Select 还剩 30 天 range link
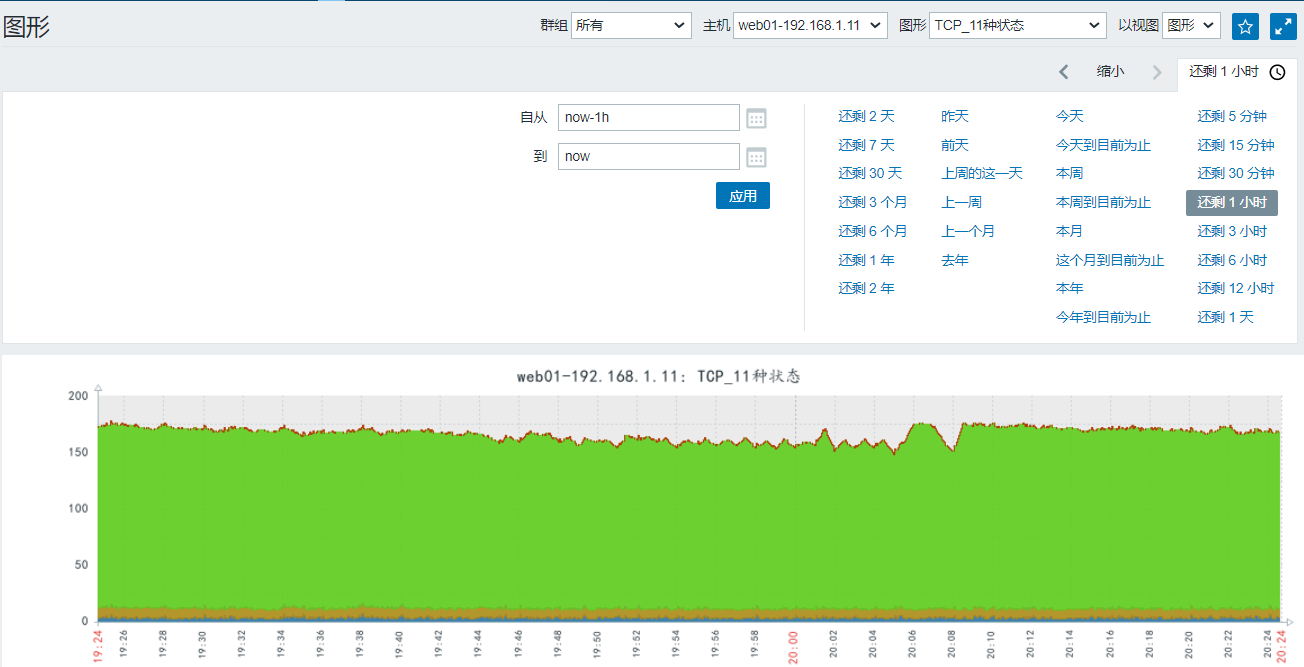 (x=870, y=173)
